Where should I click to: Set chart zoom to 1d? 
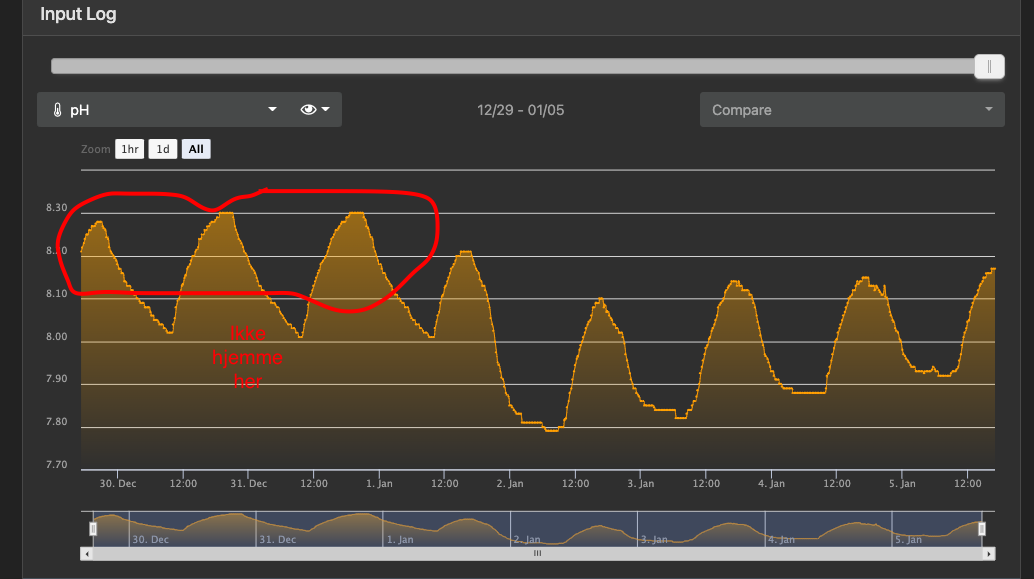(x=163, y=150)
